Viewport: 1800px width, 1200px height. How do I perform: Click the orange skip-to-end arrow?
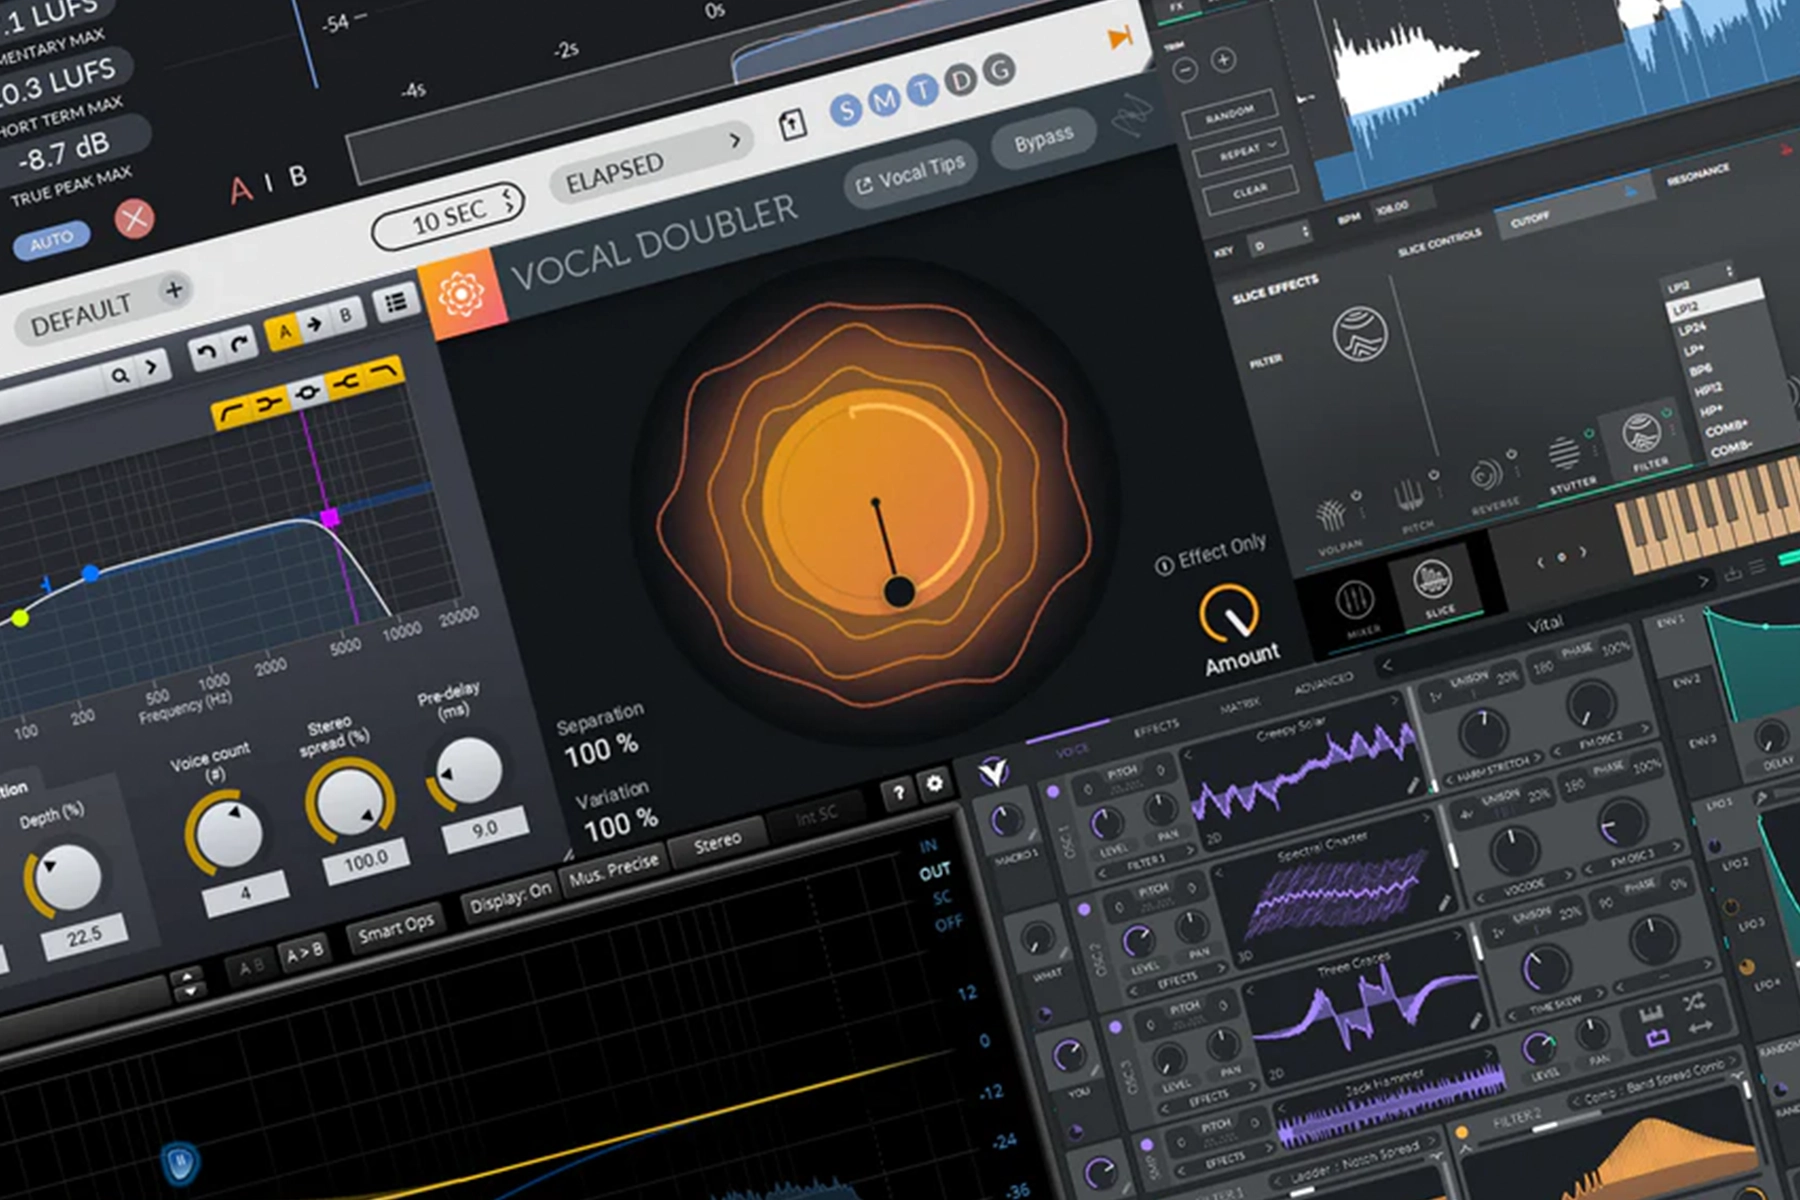(x=1119, y=38)
